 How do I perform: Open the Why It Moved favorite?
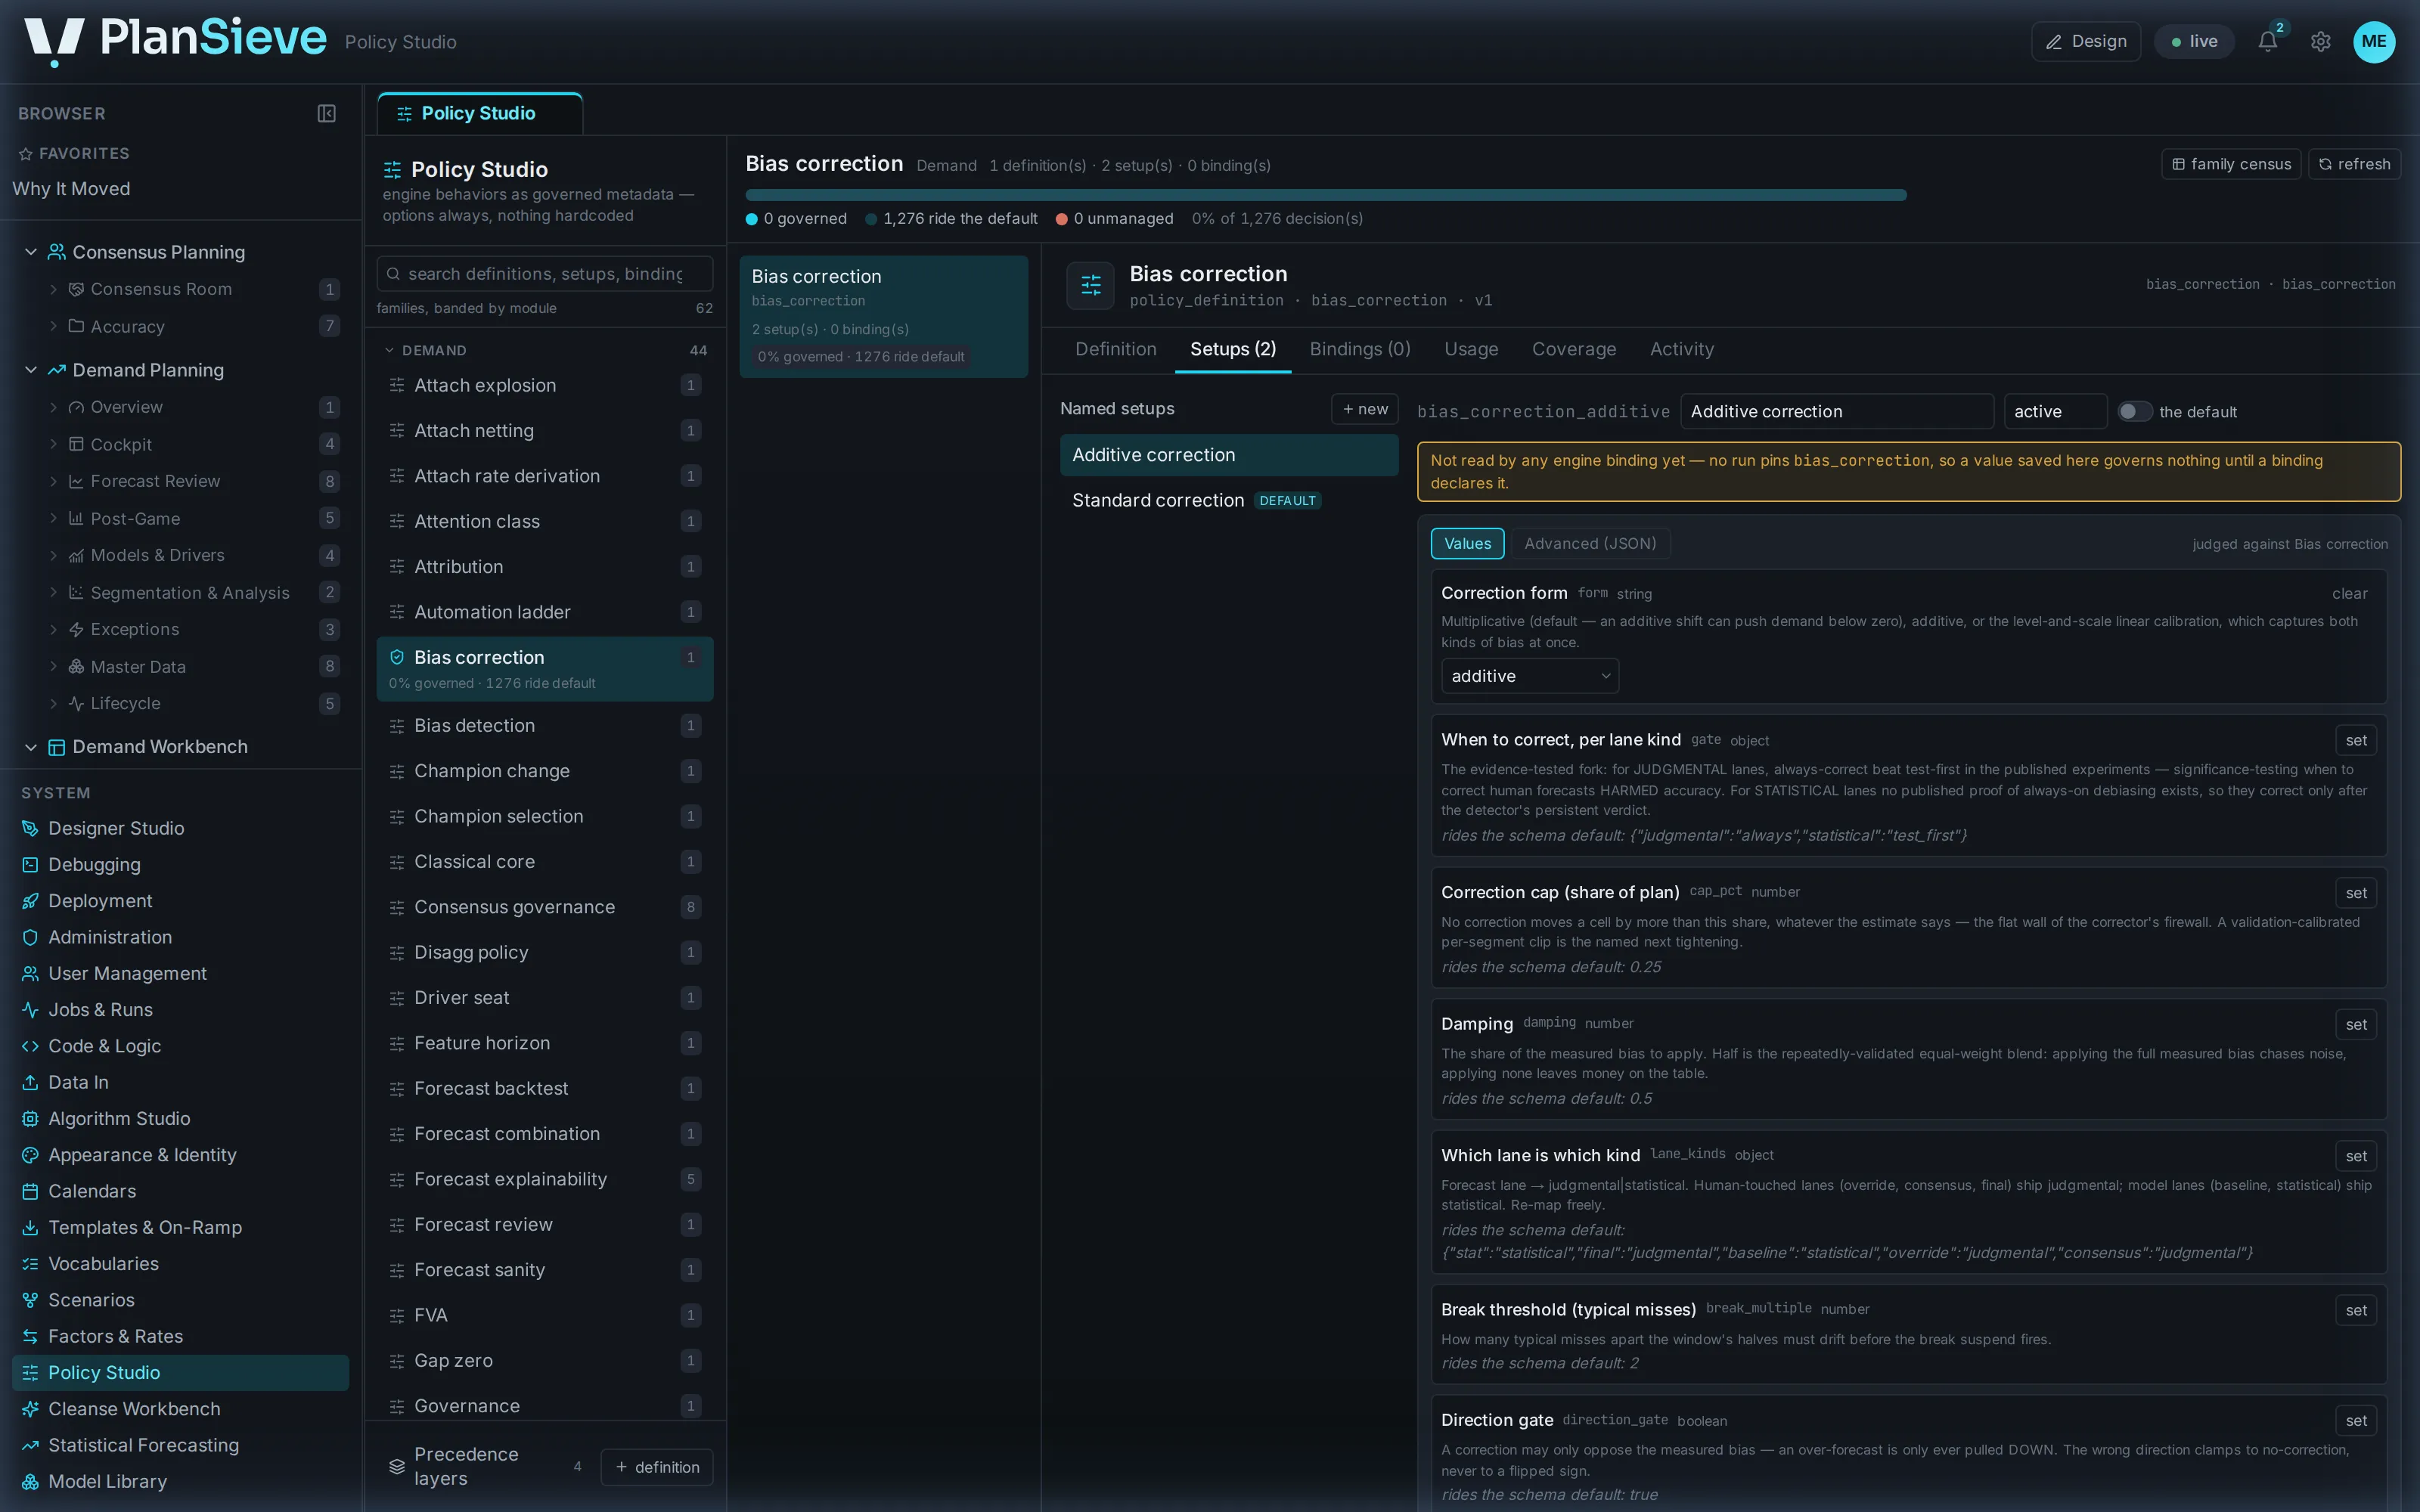71,189
